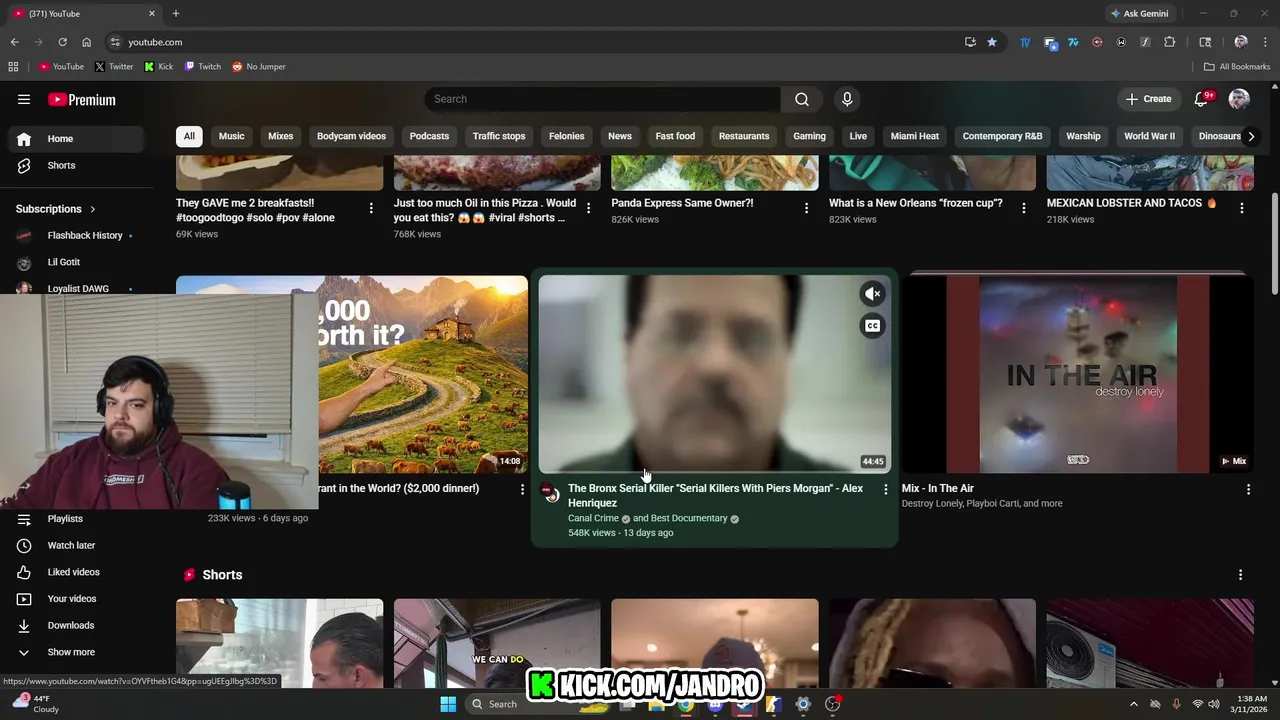1280x720 pixels.
Task: Open the Chrome extensions puzzle icon
Action: [x=1170, y=42]
